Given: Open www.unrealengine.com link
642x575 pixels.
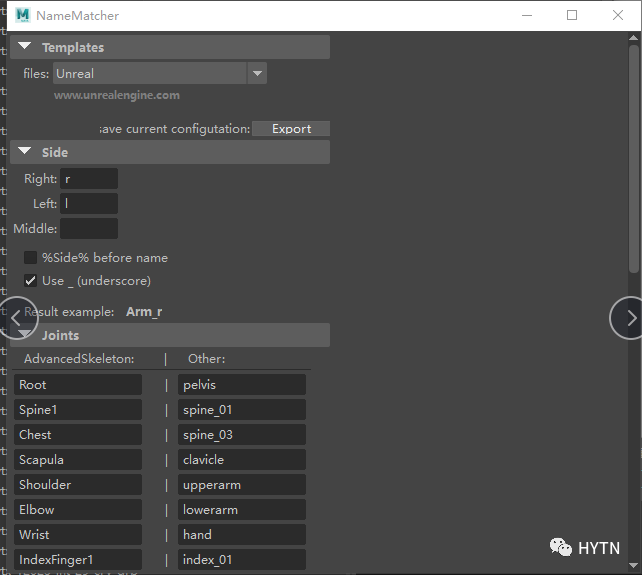Looking at the screenshot, I should [117, 96].
